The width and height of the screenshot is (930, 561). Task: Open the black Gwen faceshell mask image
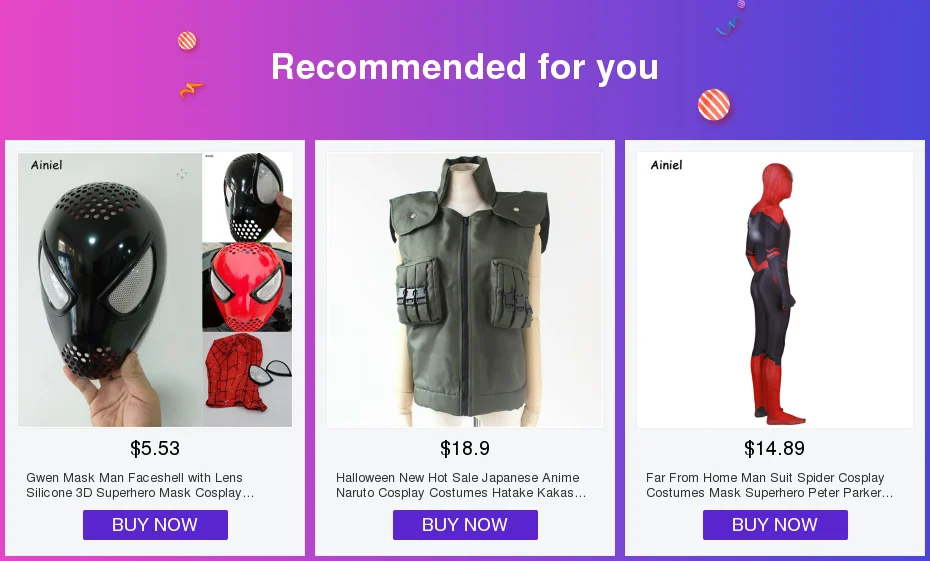click(x=110, y=290)
